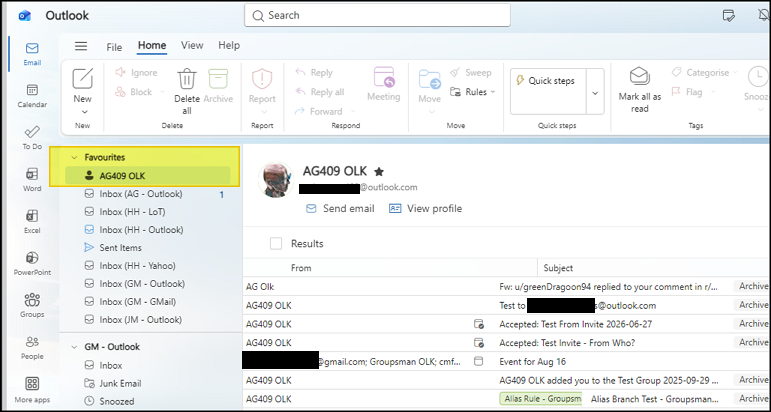
Task: Open More apps in the sidebar
Action: click(32, 389)
